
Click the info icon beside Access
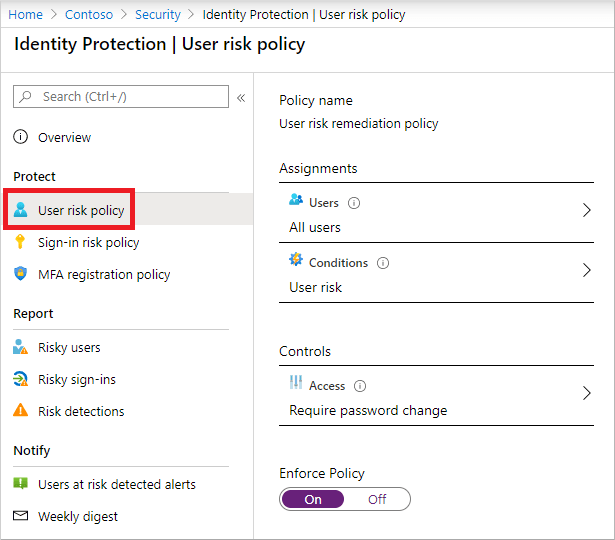[360, 386]
